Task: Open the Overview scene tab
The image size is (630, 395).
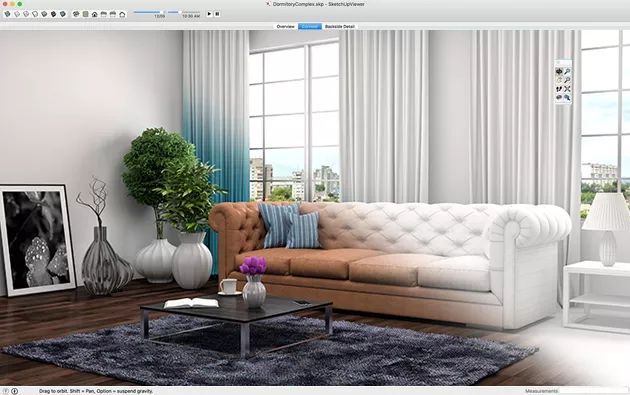Action: tap(285, 27)
